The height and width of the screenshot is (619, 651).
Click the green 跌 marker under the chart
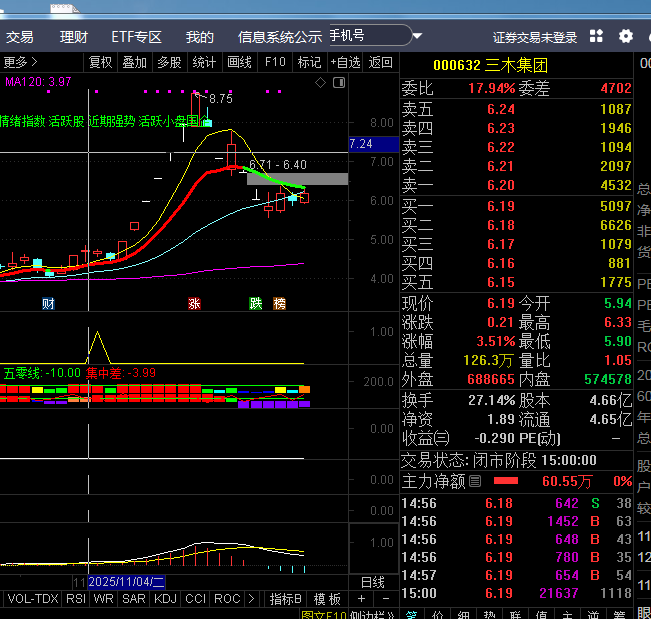[256, 303]
